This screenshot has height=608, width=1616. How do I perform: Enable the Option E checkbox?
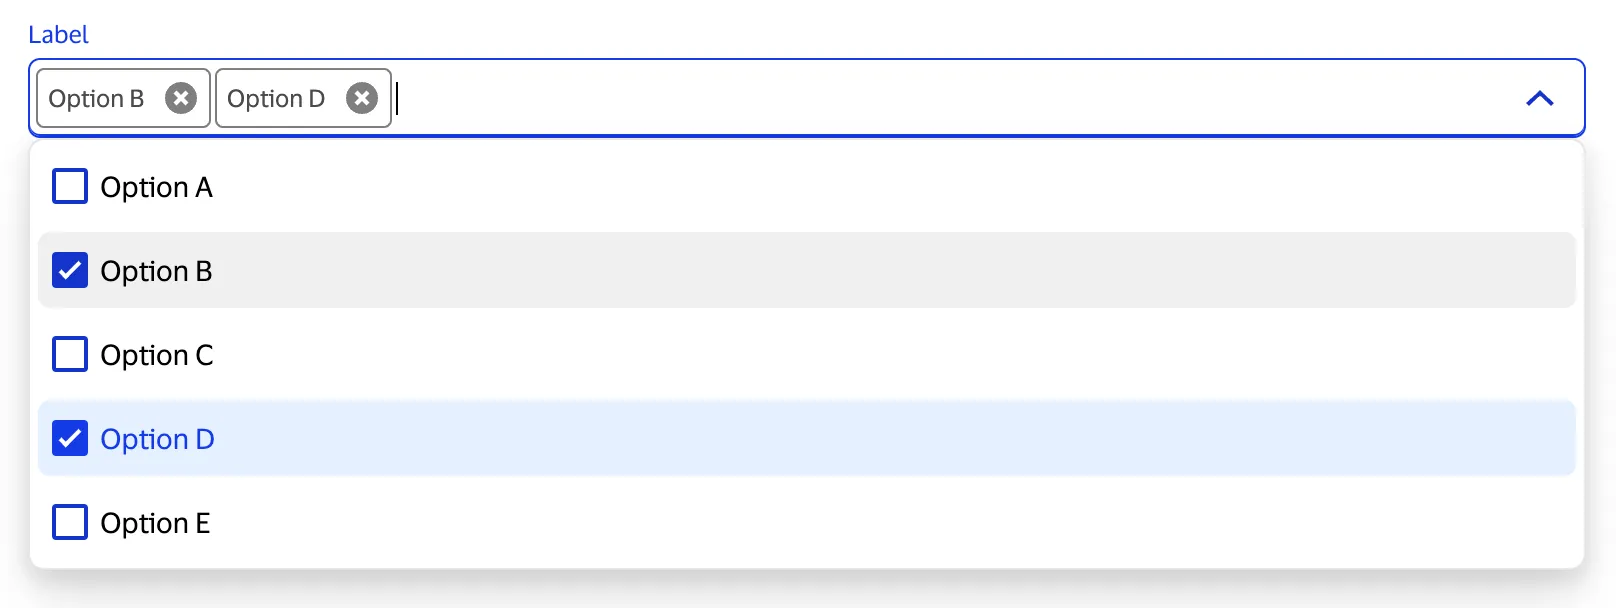[x=70, y=522]
